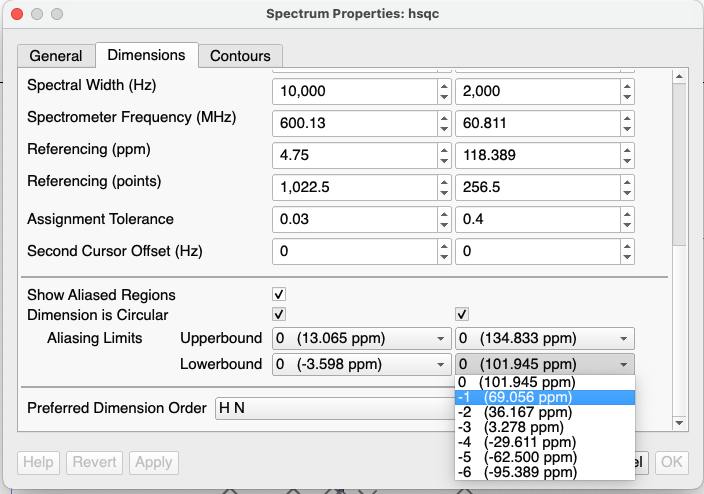Switch to the General tab
The image size is (704, 494).
click(56, 56)
